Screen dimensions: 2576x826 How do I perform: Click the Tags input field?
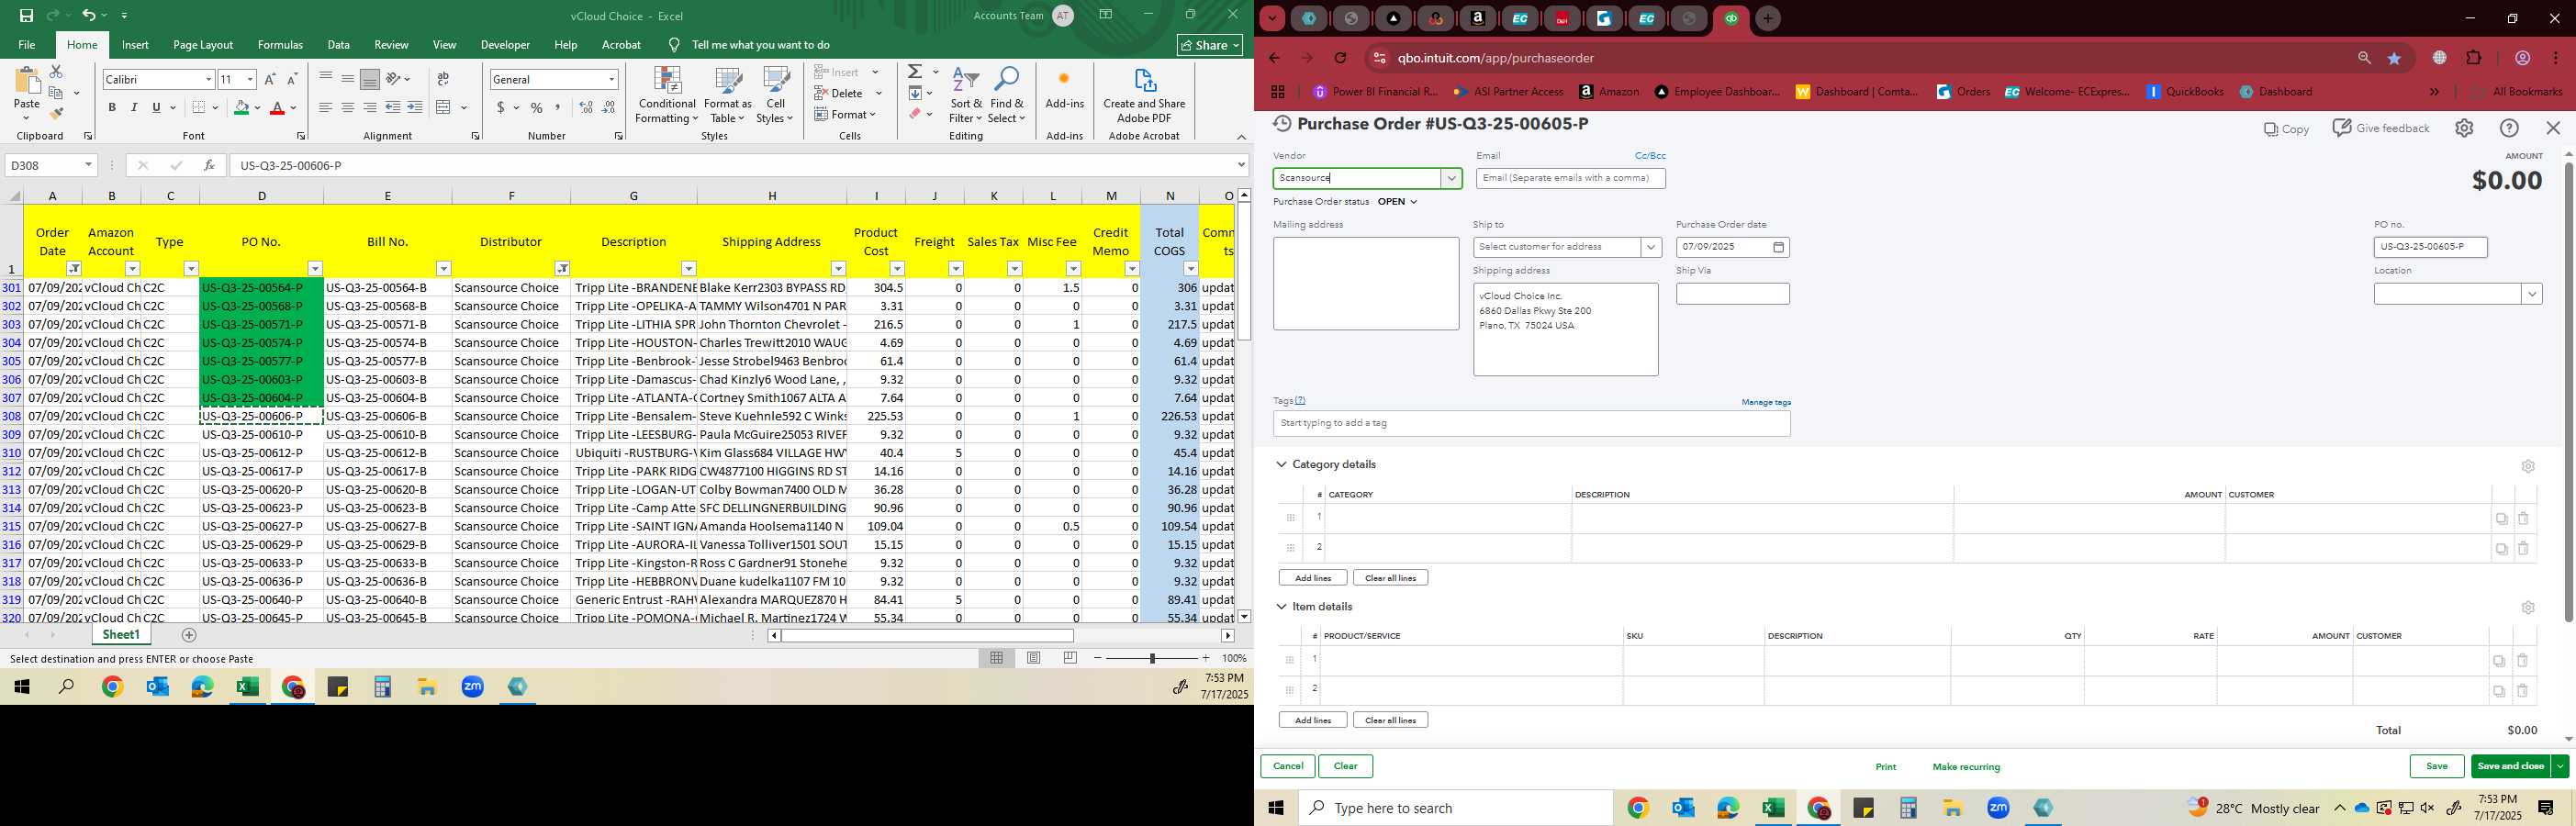1531,423
